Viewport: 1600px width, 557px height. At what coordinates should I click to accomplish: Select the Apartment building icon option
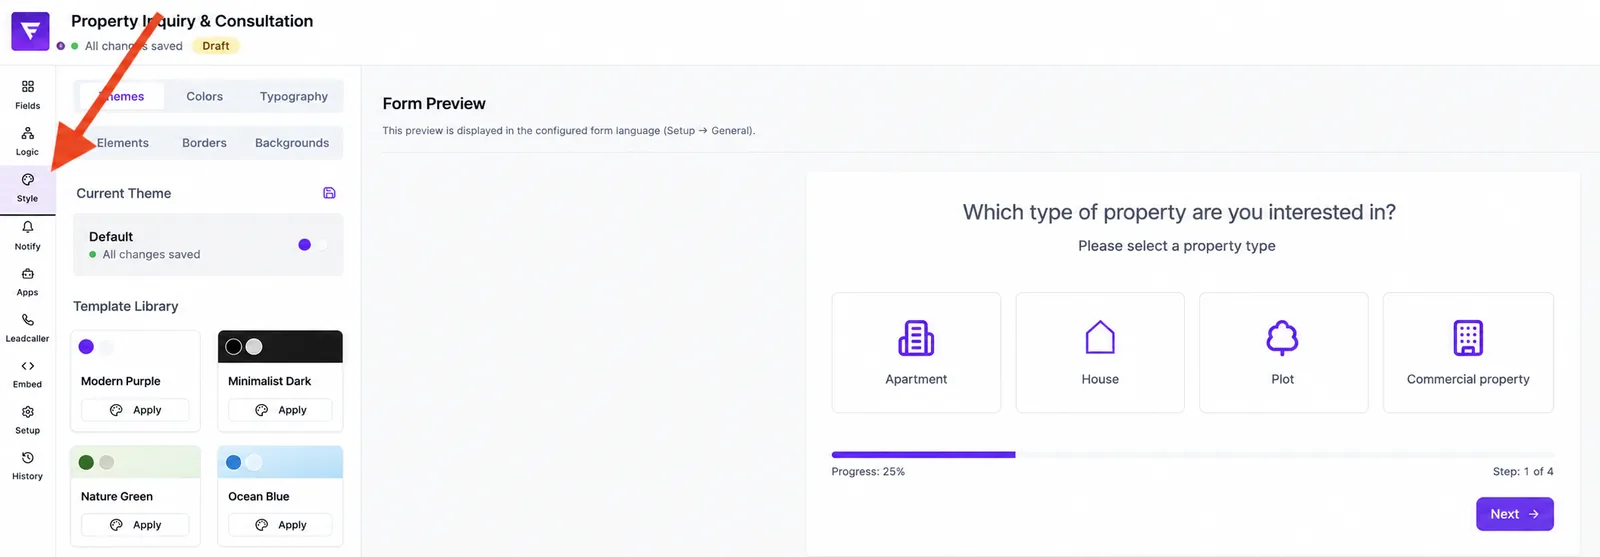tap(916, 352)
